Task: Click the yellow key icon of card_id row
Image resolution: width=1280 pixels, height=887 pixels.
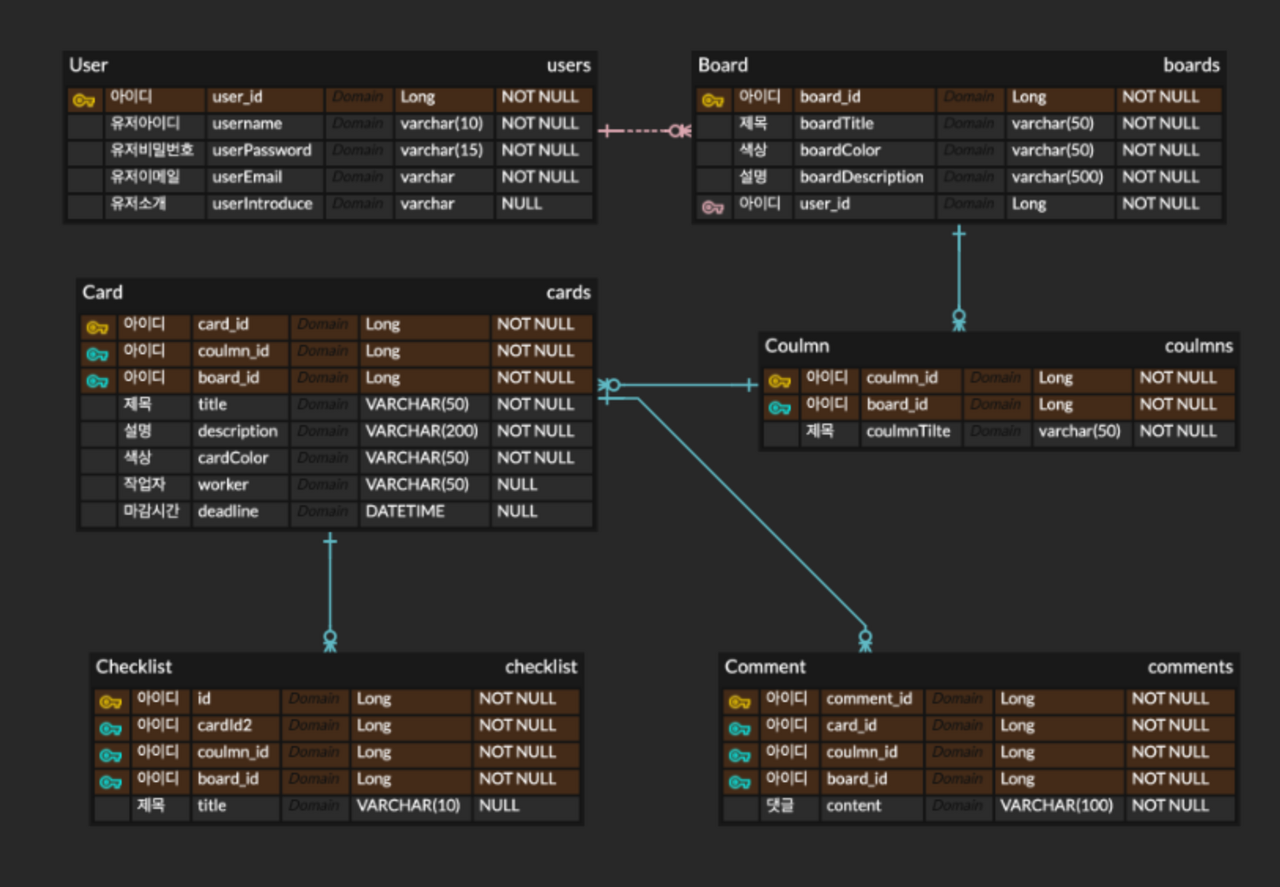Action: 97,326
